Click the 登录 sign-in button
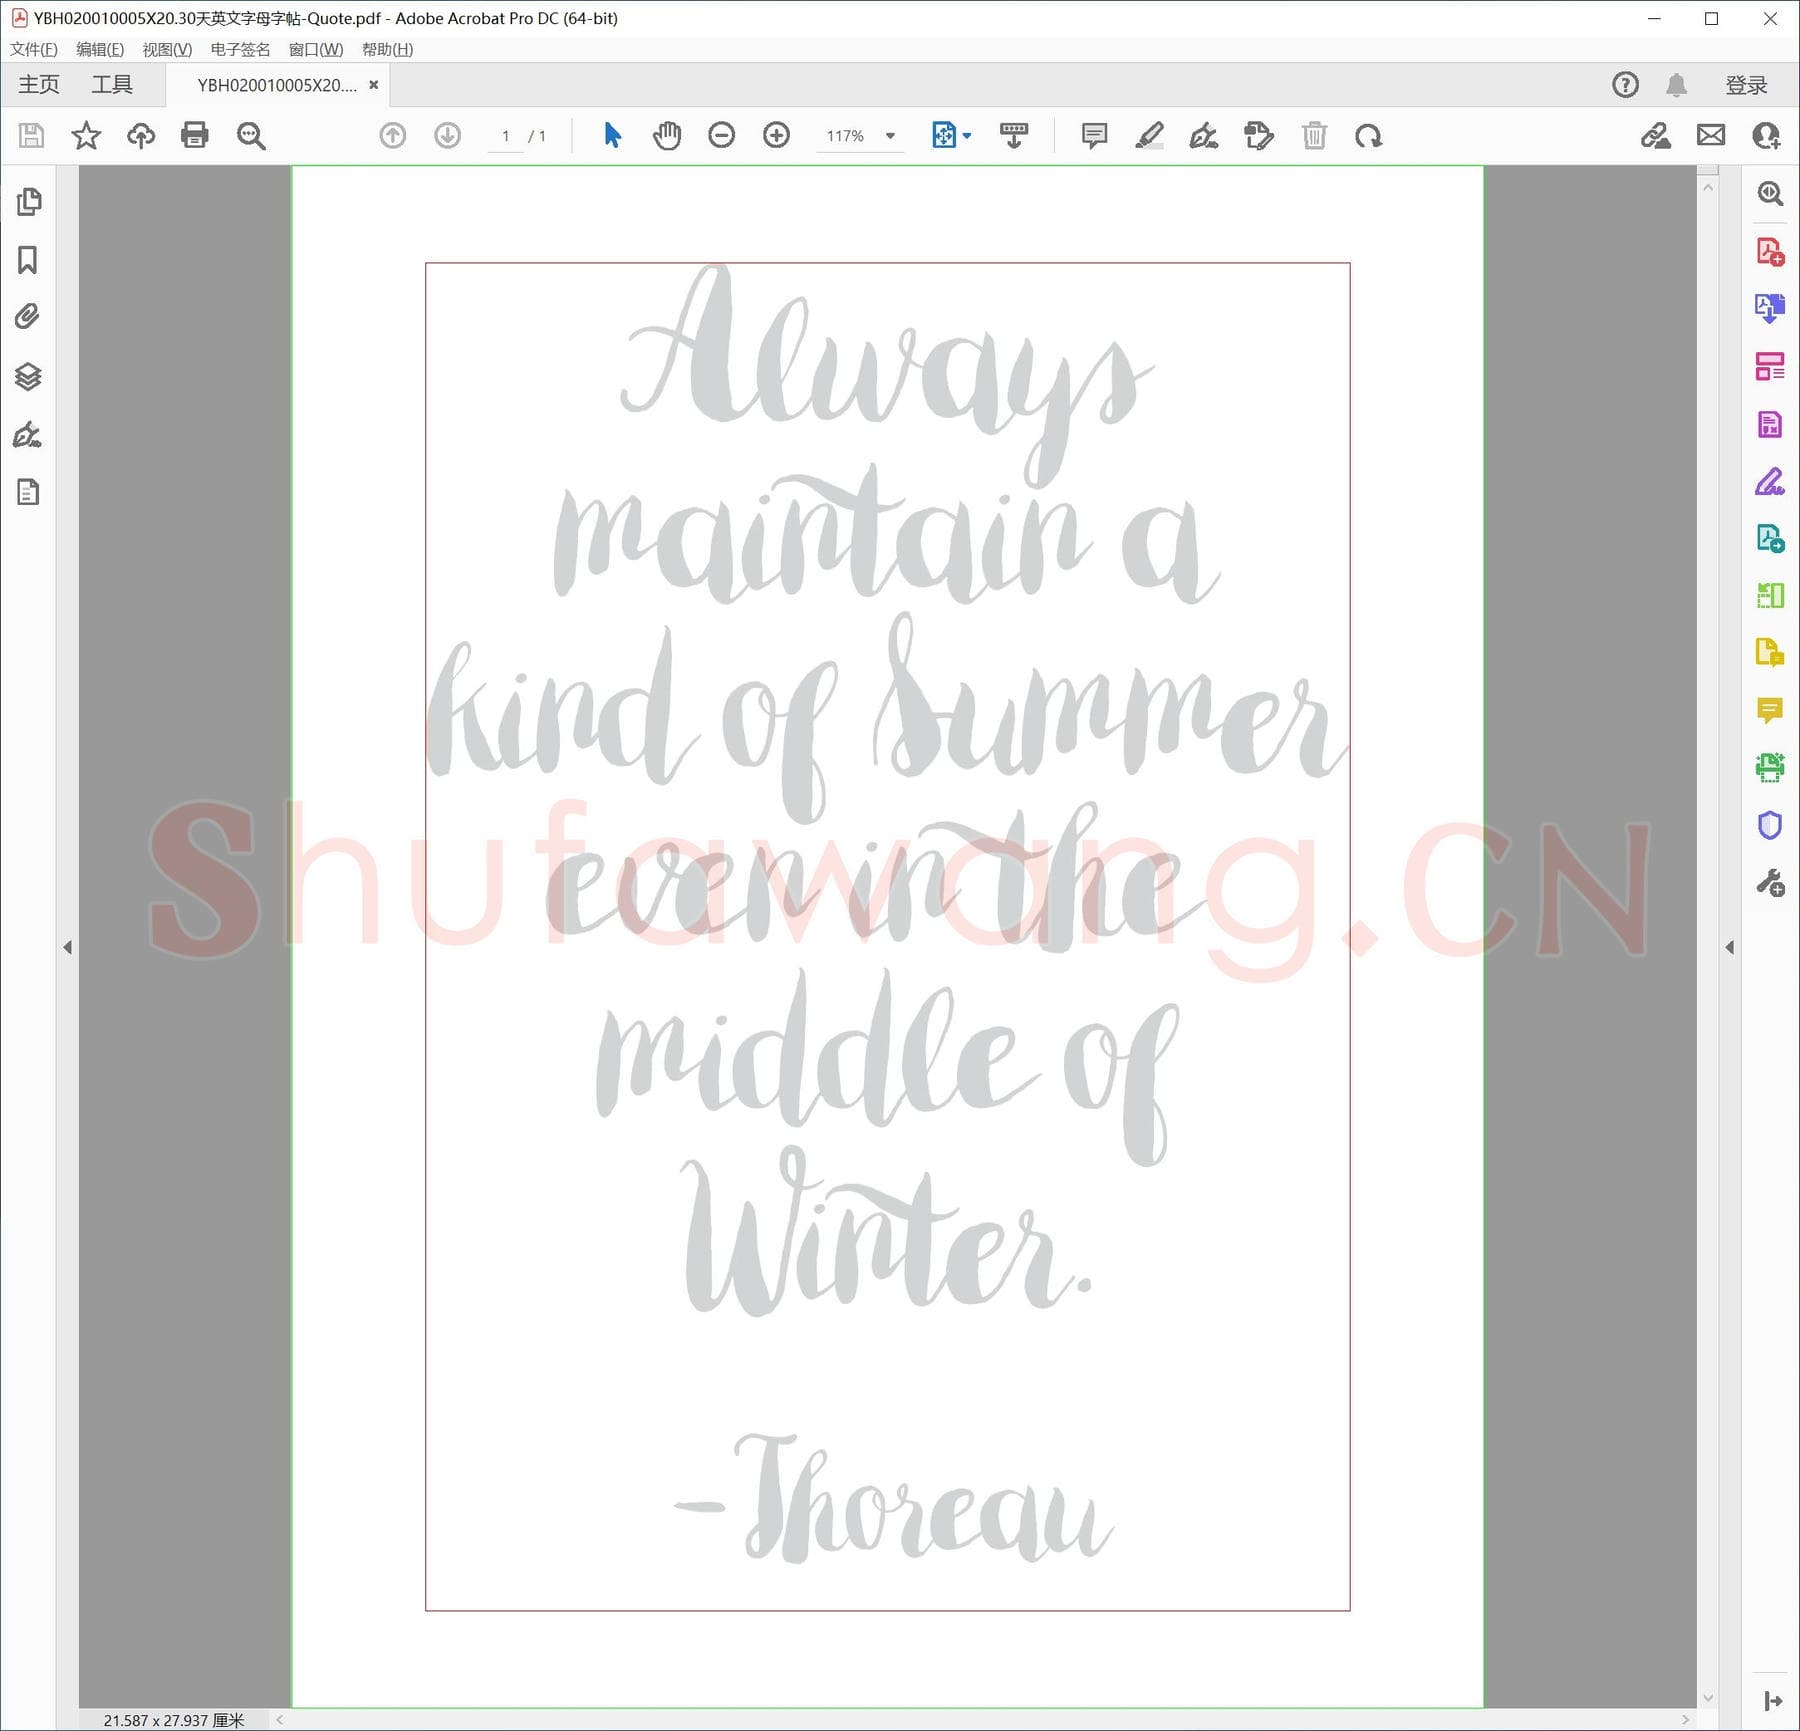Screen dimensions: 1800x1731 (1746, 85)
